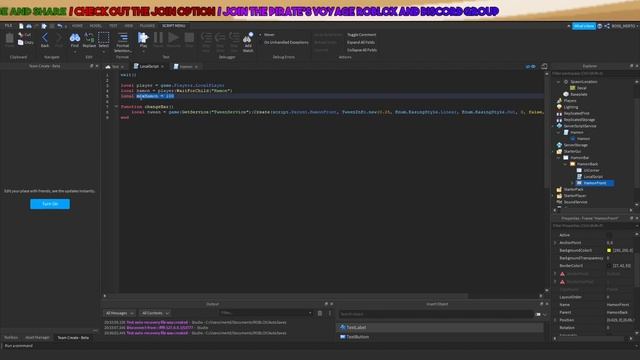Screen dimensions: 640x360
Task: Collapse the ServerScriptService node
Action: point(553,126)
